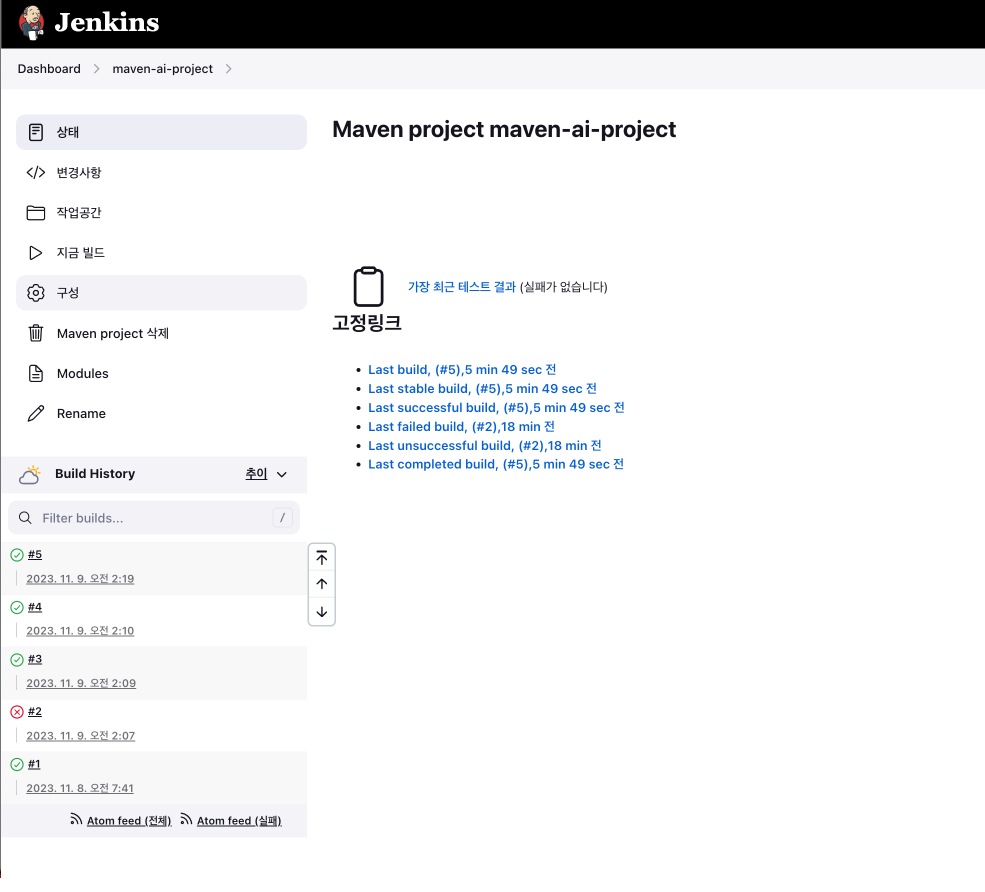985x892 pixels.
Task: Open build #4 link
Action: [x=35, y=607]
